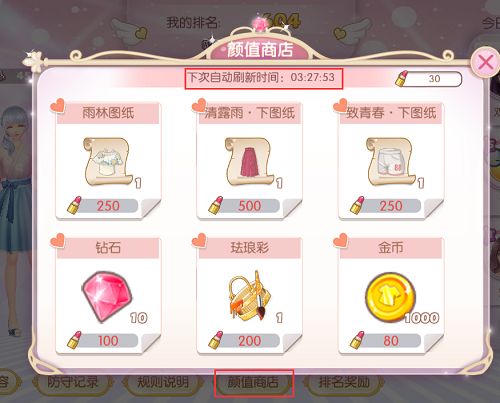Select the 致青春·下图纸 shorts scroll icon
Image resolution: width=500 pixels, height=403 pixels.
[390, 162]
